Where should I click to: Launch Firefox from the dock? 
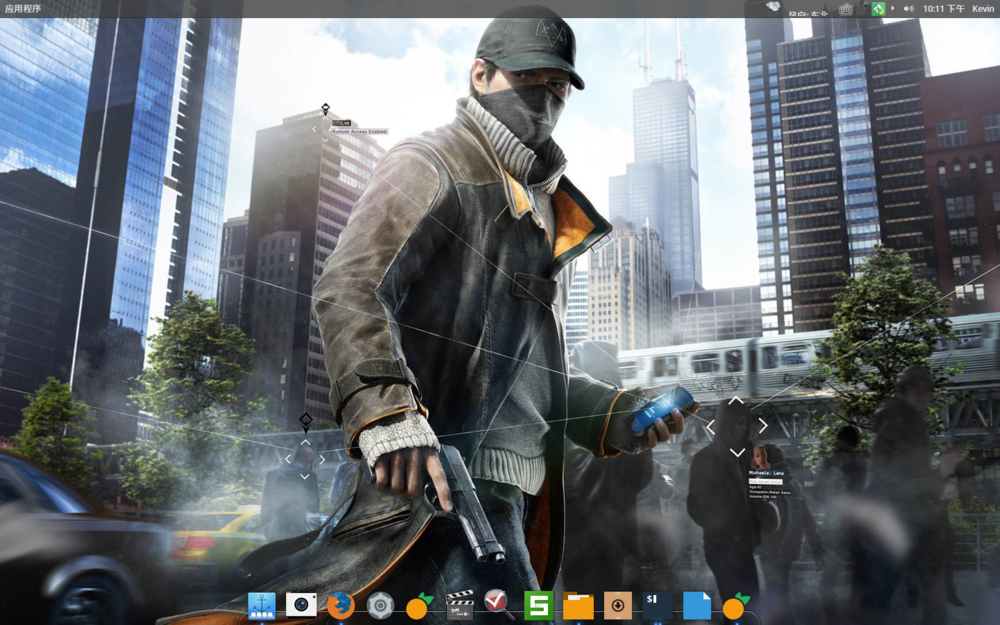click(341, 605)
